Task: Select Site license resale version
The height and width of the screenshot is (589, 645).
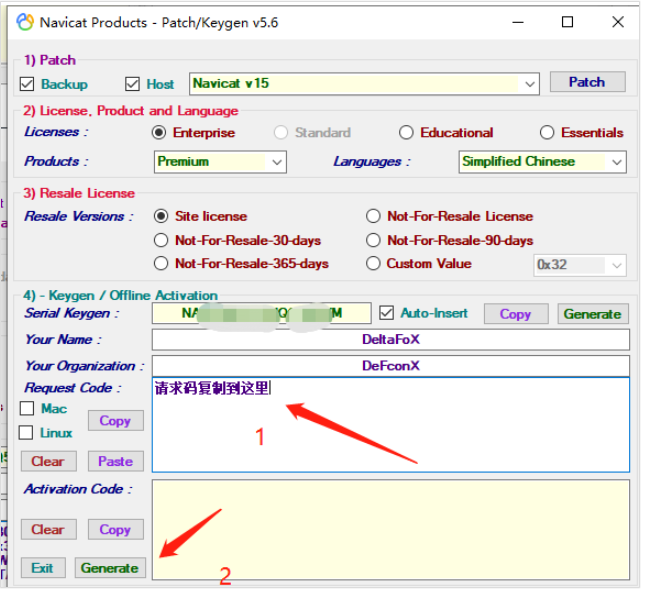Action: pos(161,216)
